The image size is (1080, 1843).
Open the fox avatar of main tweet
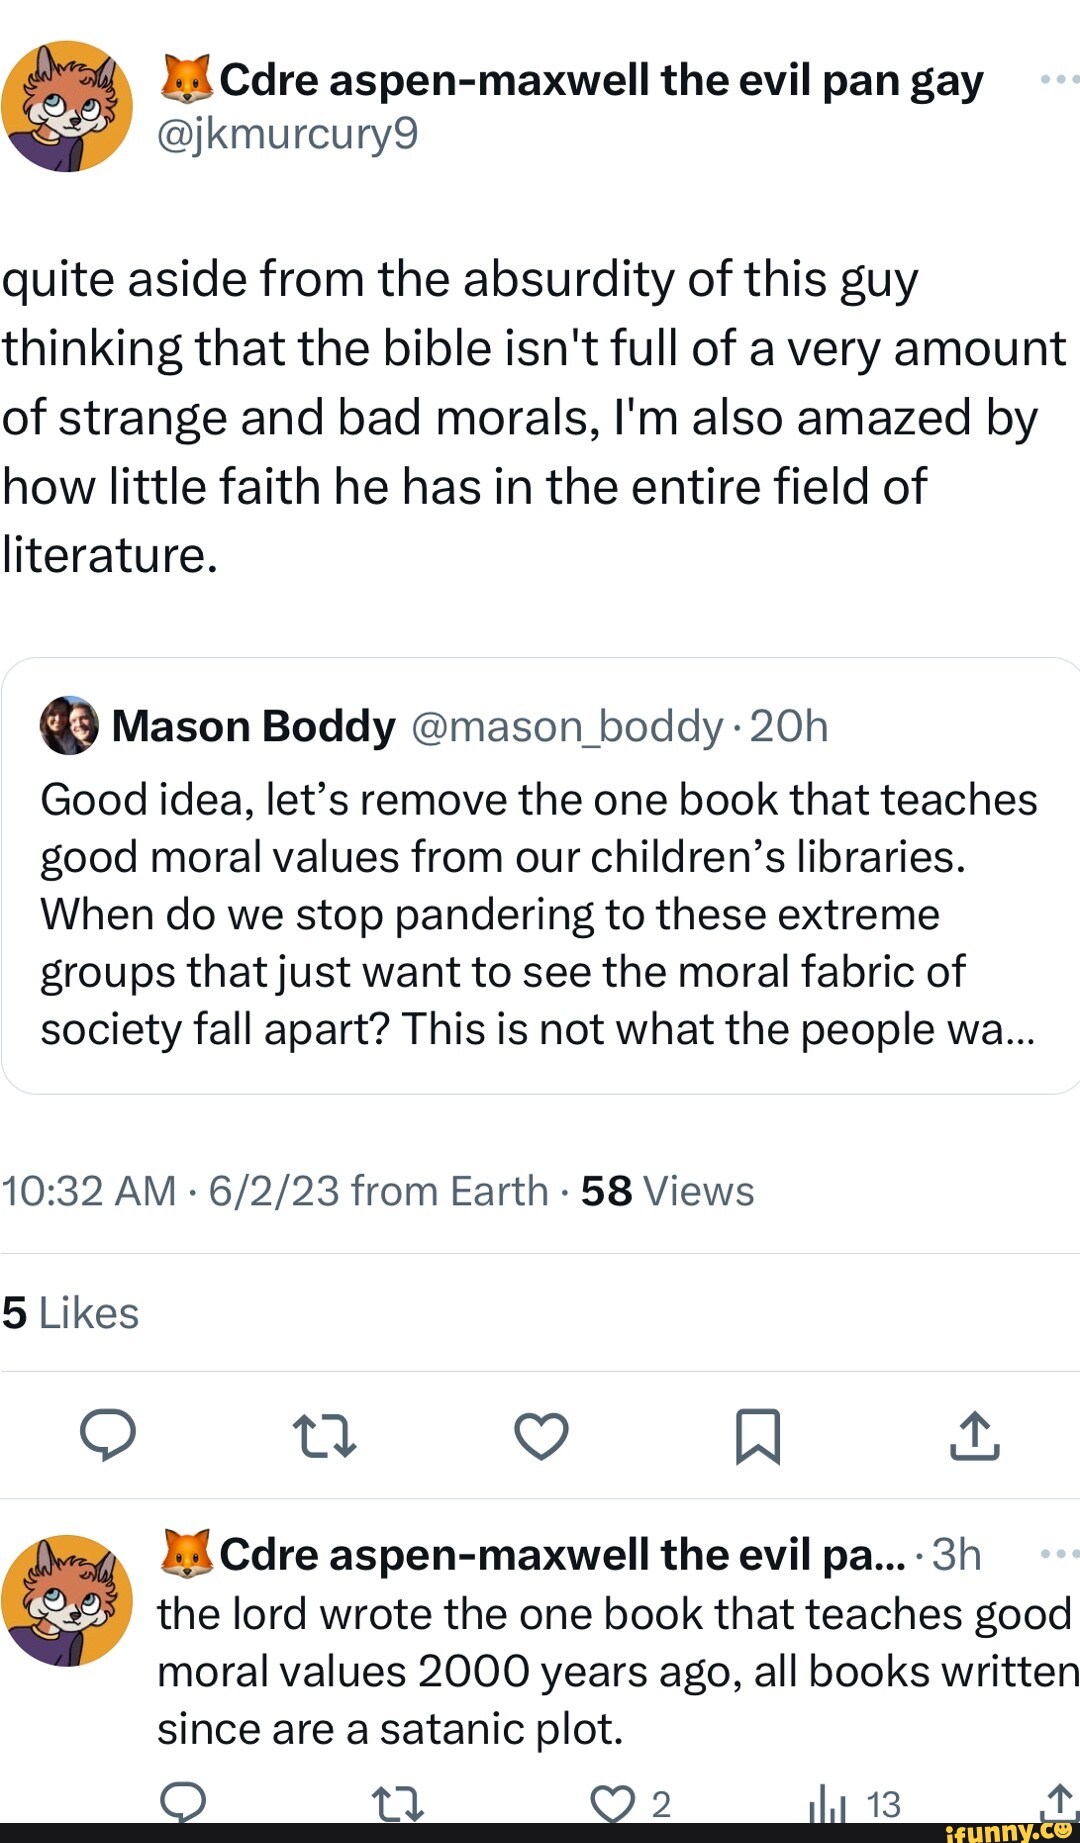point(67,106)
